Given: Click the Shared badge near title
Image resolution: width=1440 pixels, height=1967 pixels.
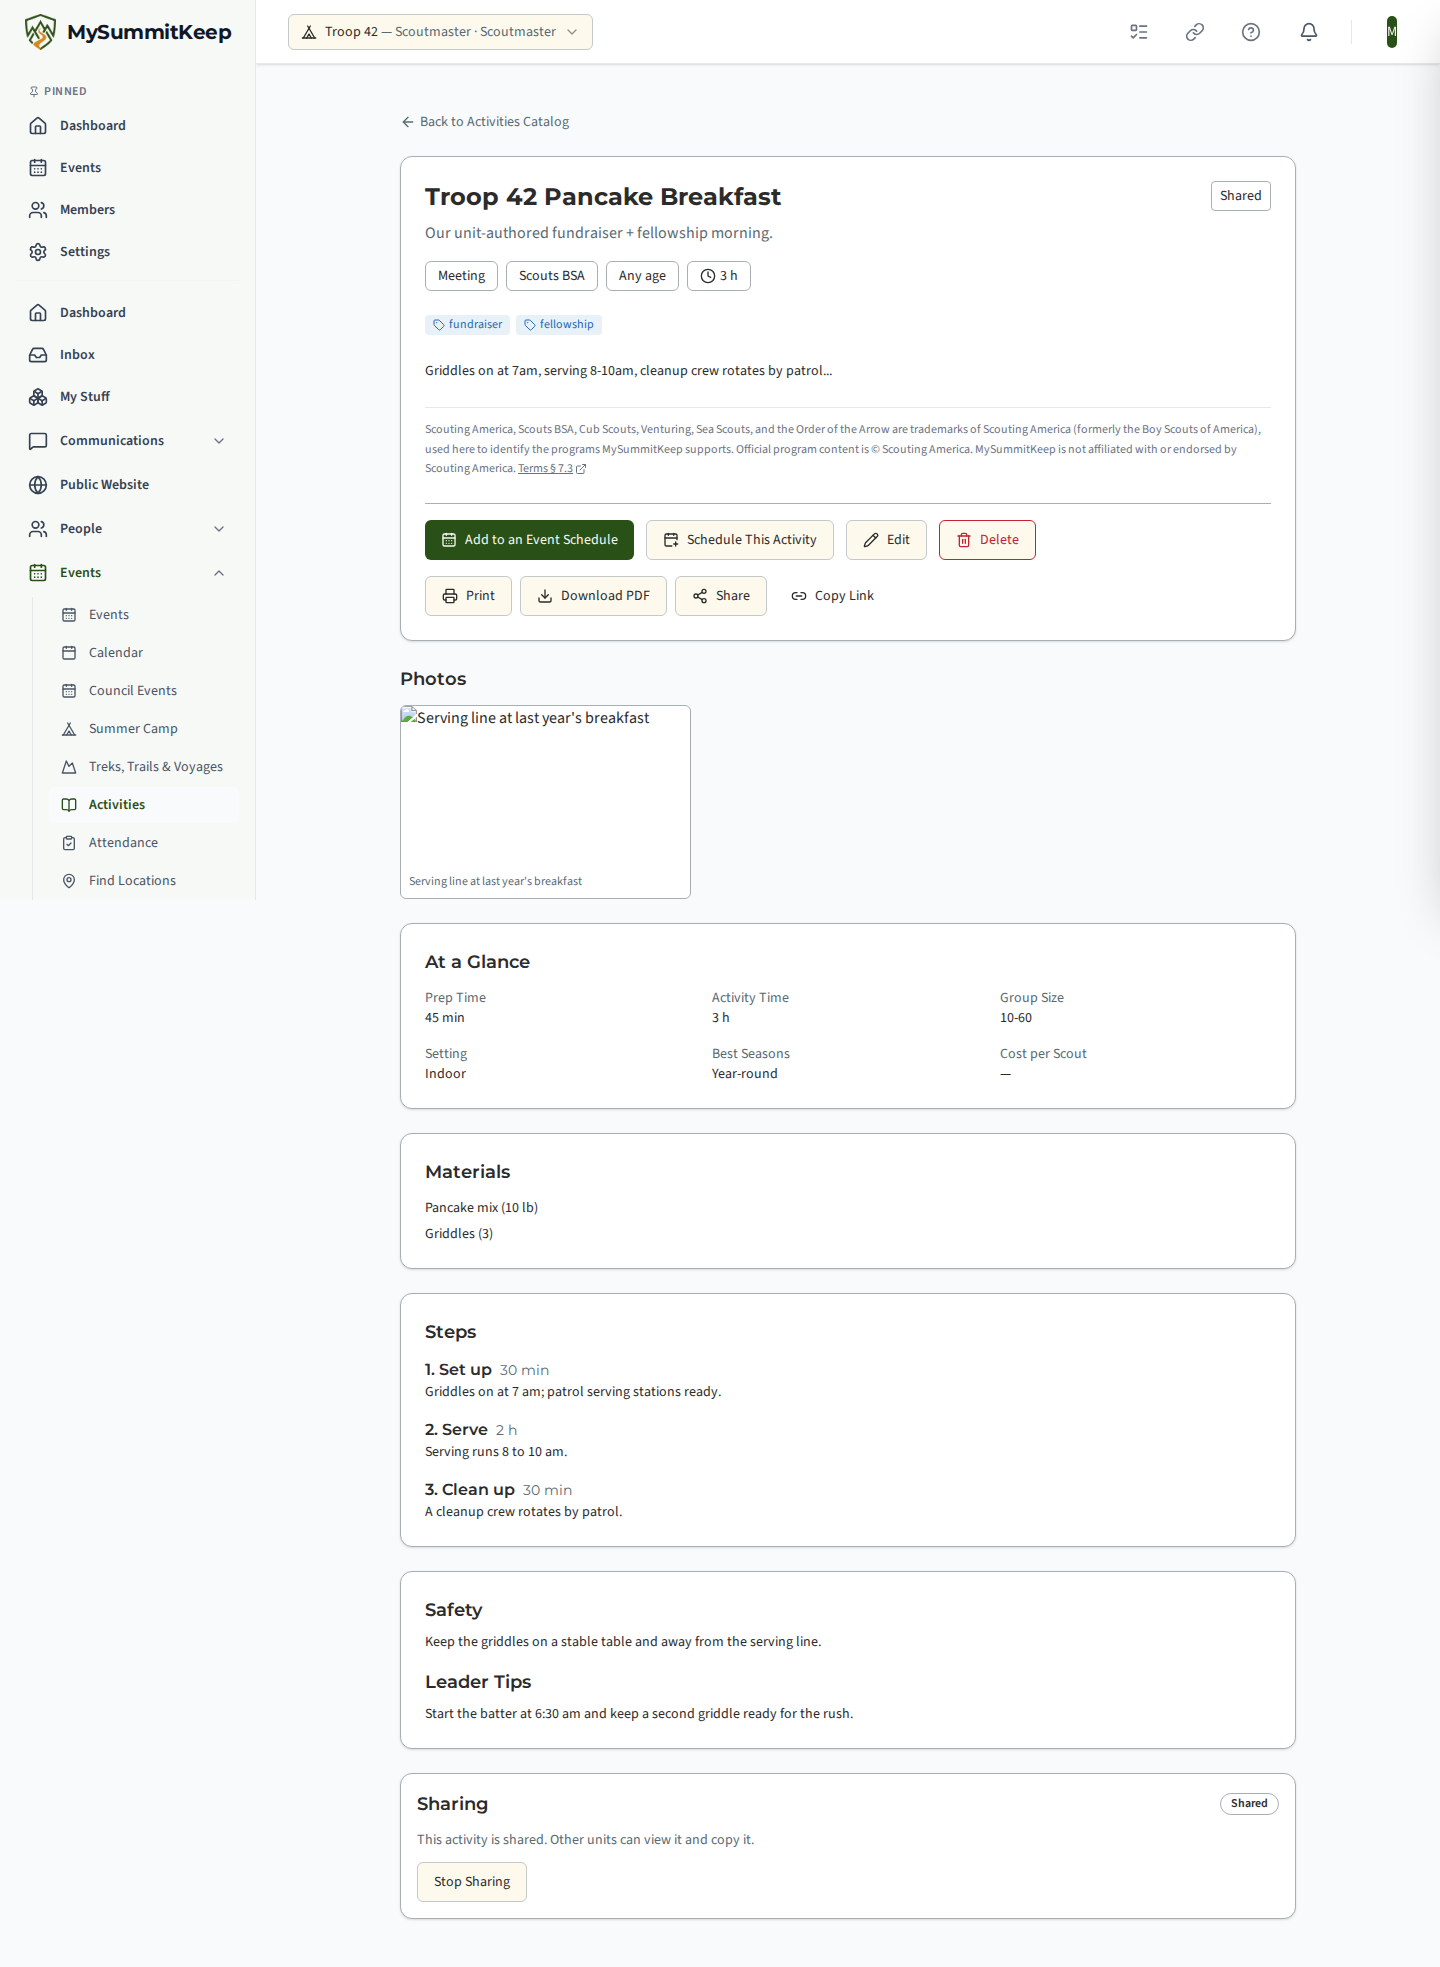Looking at the screenshot, I should (x=1241, y=196).
